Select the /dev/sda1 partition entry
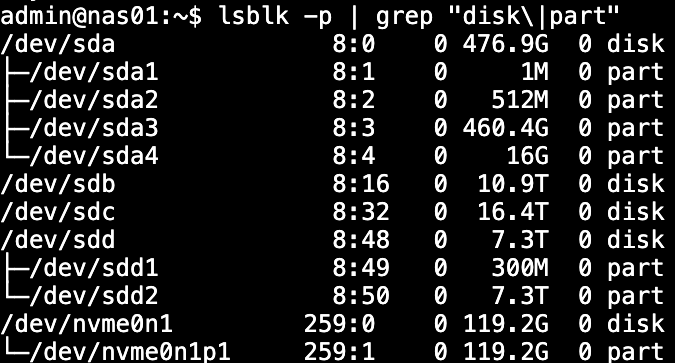 94,72
